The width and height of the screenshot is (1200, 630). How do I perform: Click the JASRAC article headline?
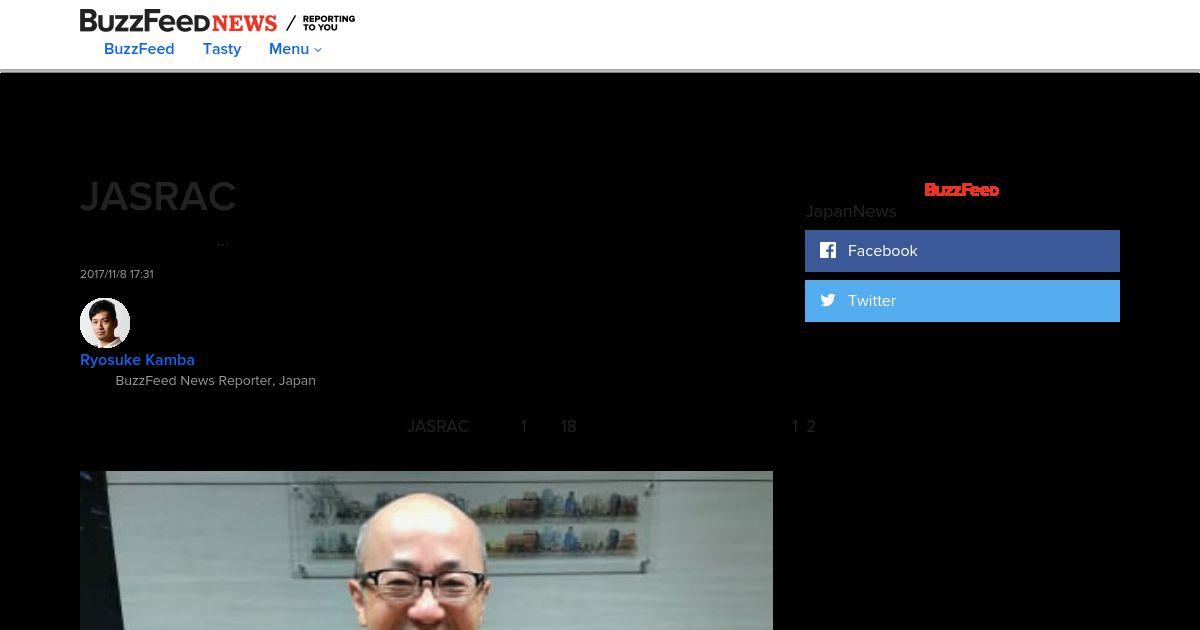[x=158, y=197]
